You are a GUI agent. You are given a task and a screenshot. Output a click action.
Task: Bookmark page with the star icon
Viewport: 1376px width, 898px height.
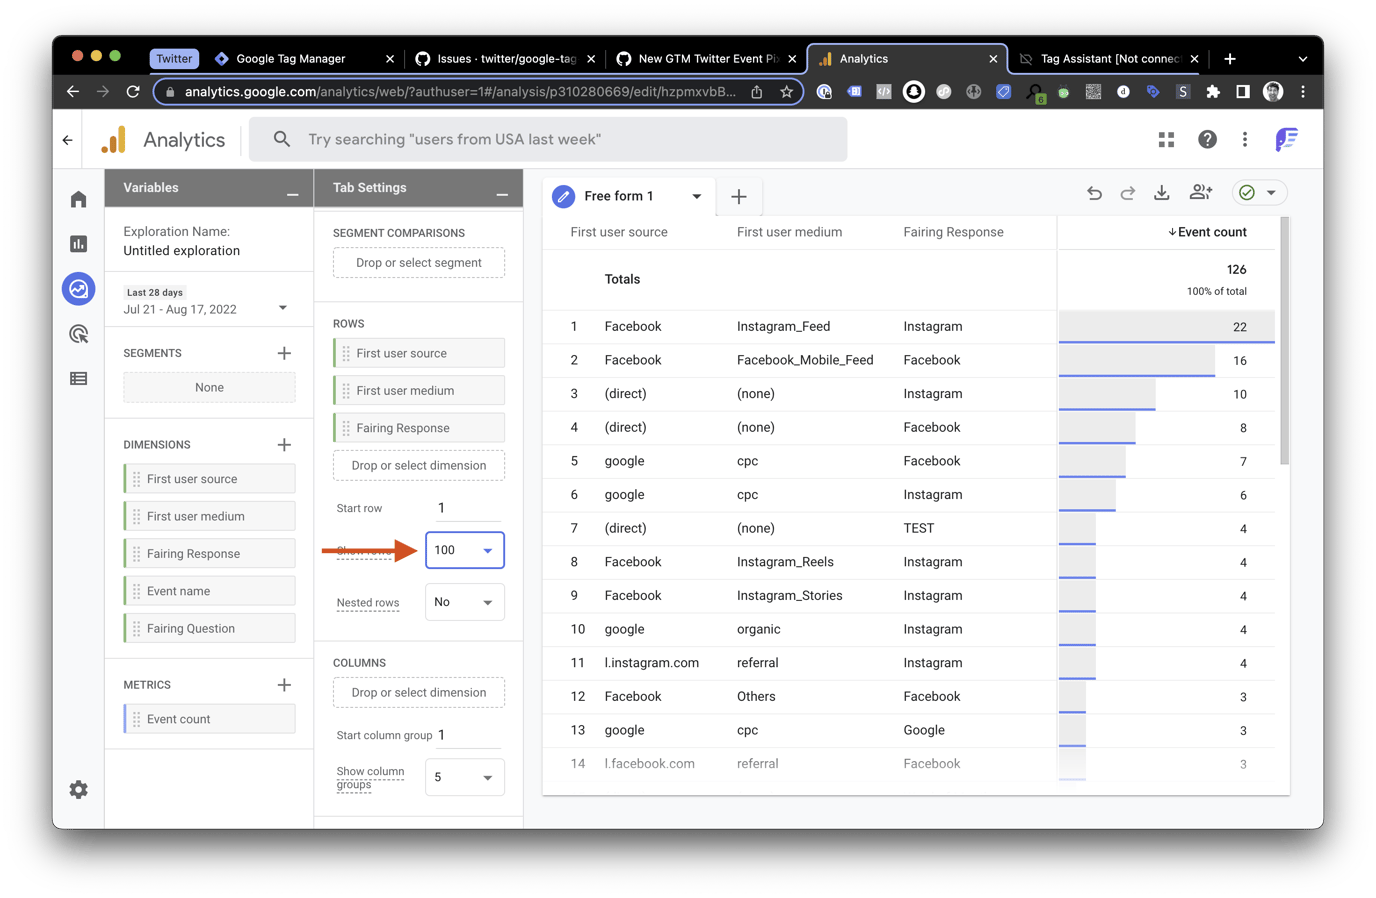tap(787, 92)
